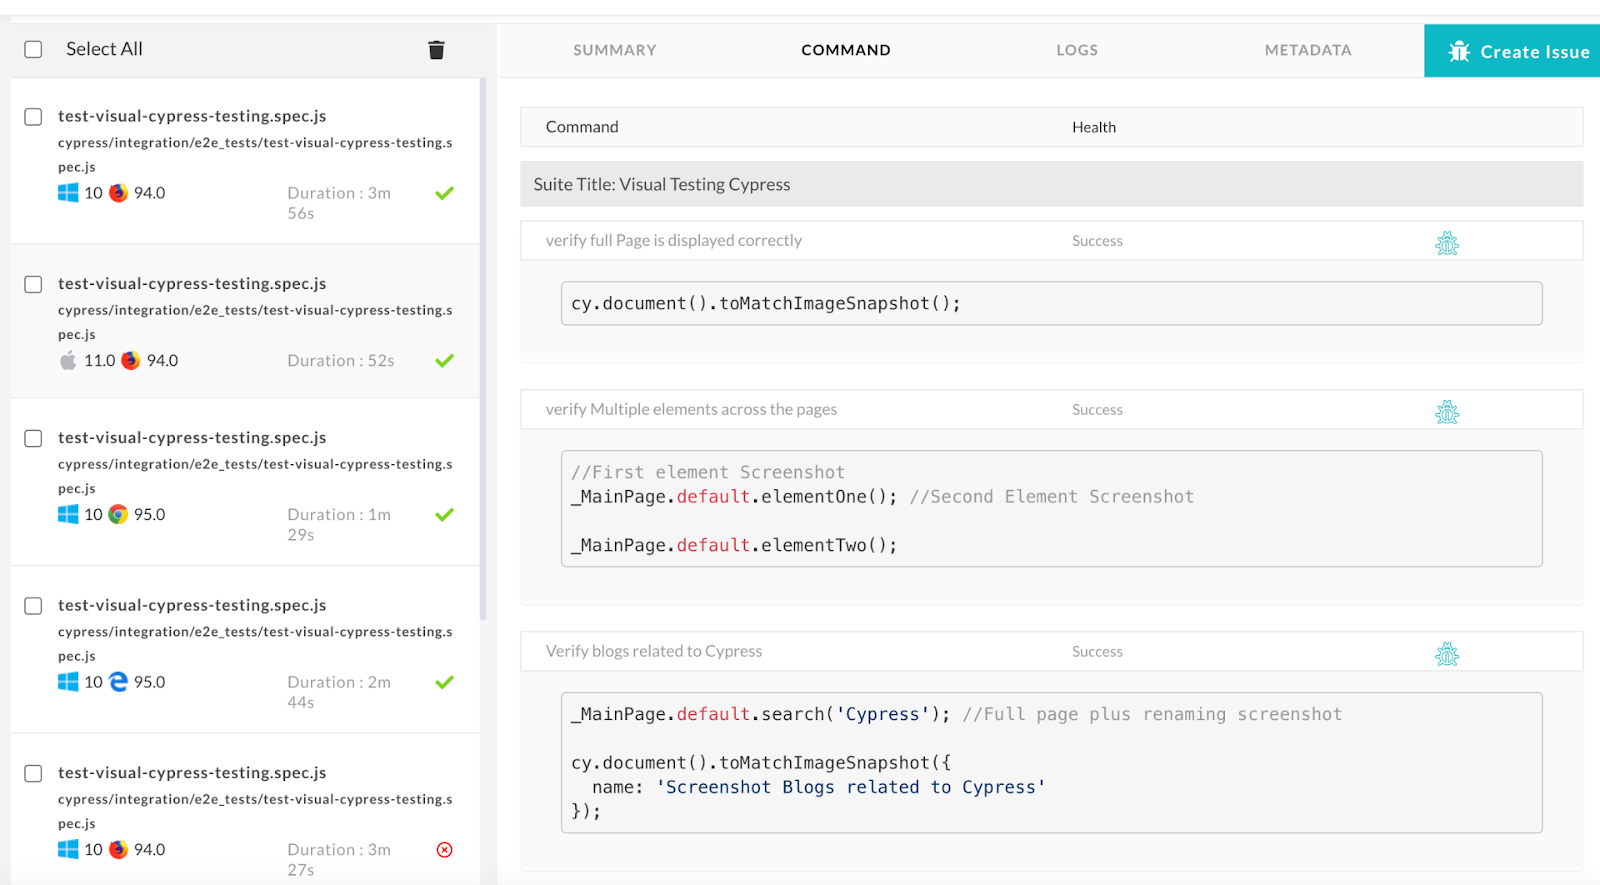Click the red failed status icon
The width and height of the screenshot is (1600, 885).
coord(445,850)
